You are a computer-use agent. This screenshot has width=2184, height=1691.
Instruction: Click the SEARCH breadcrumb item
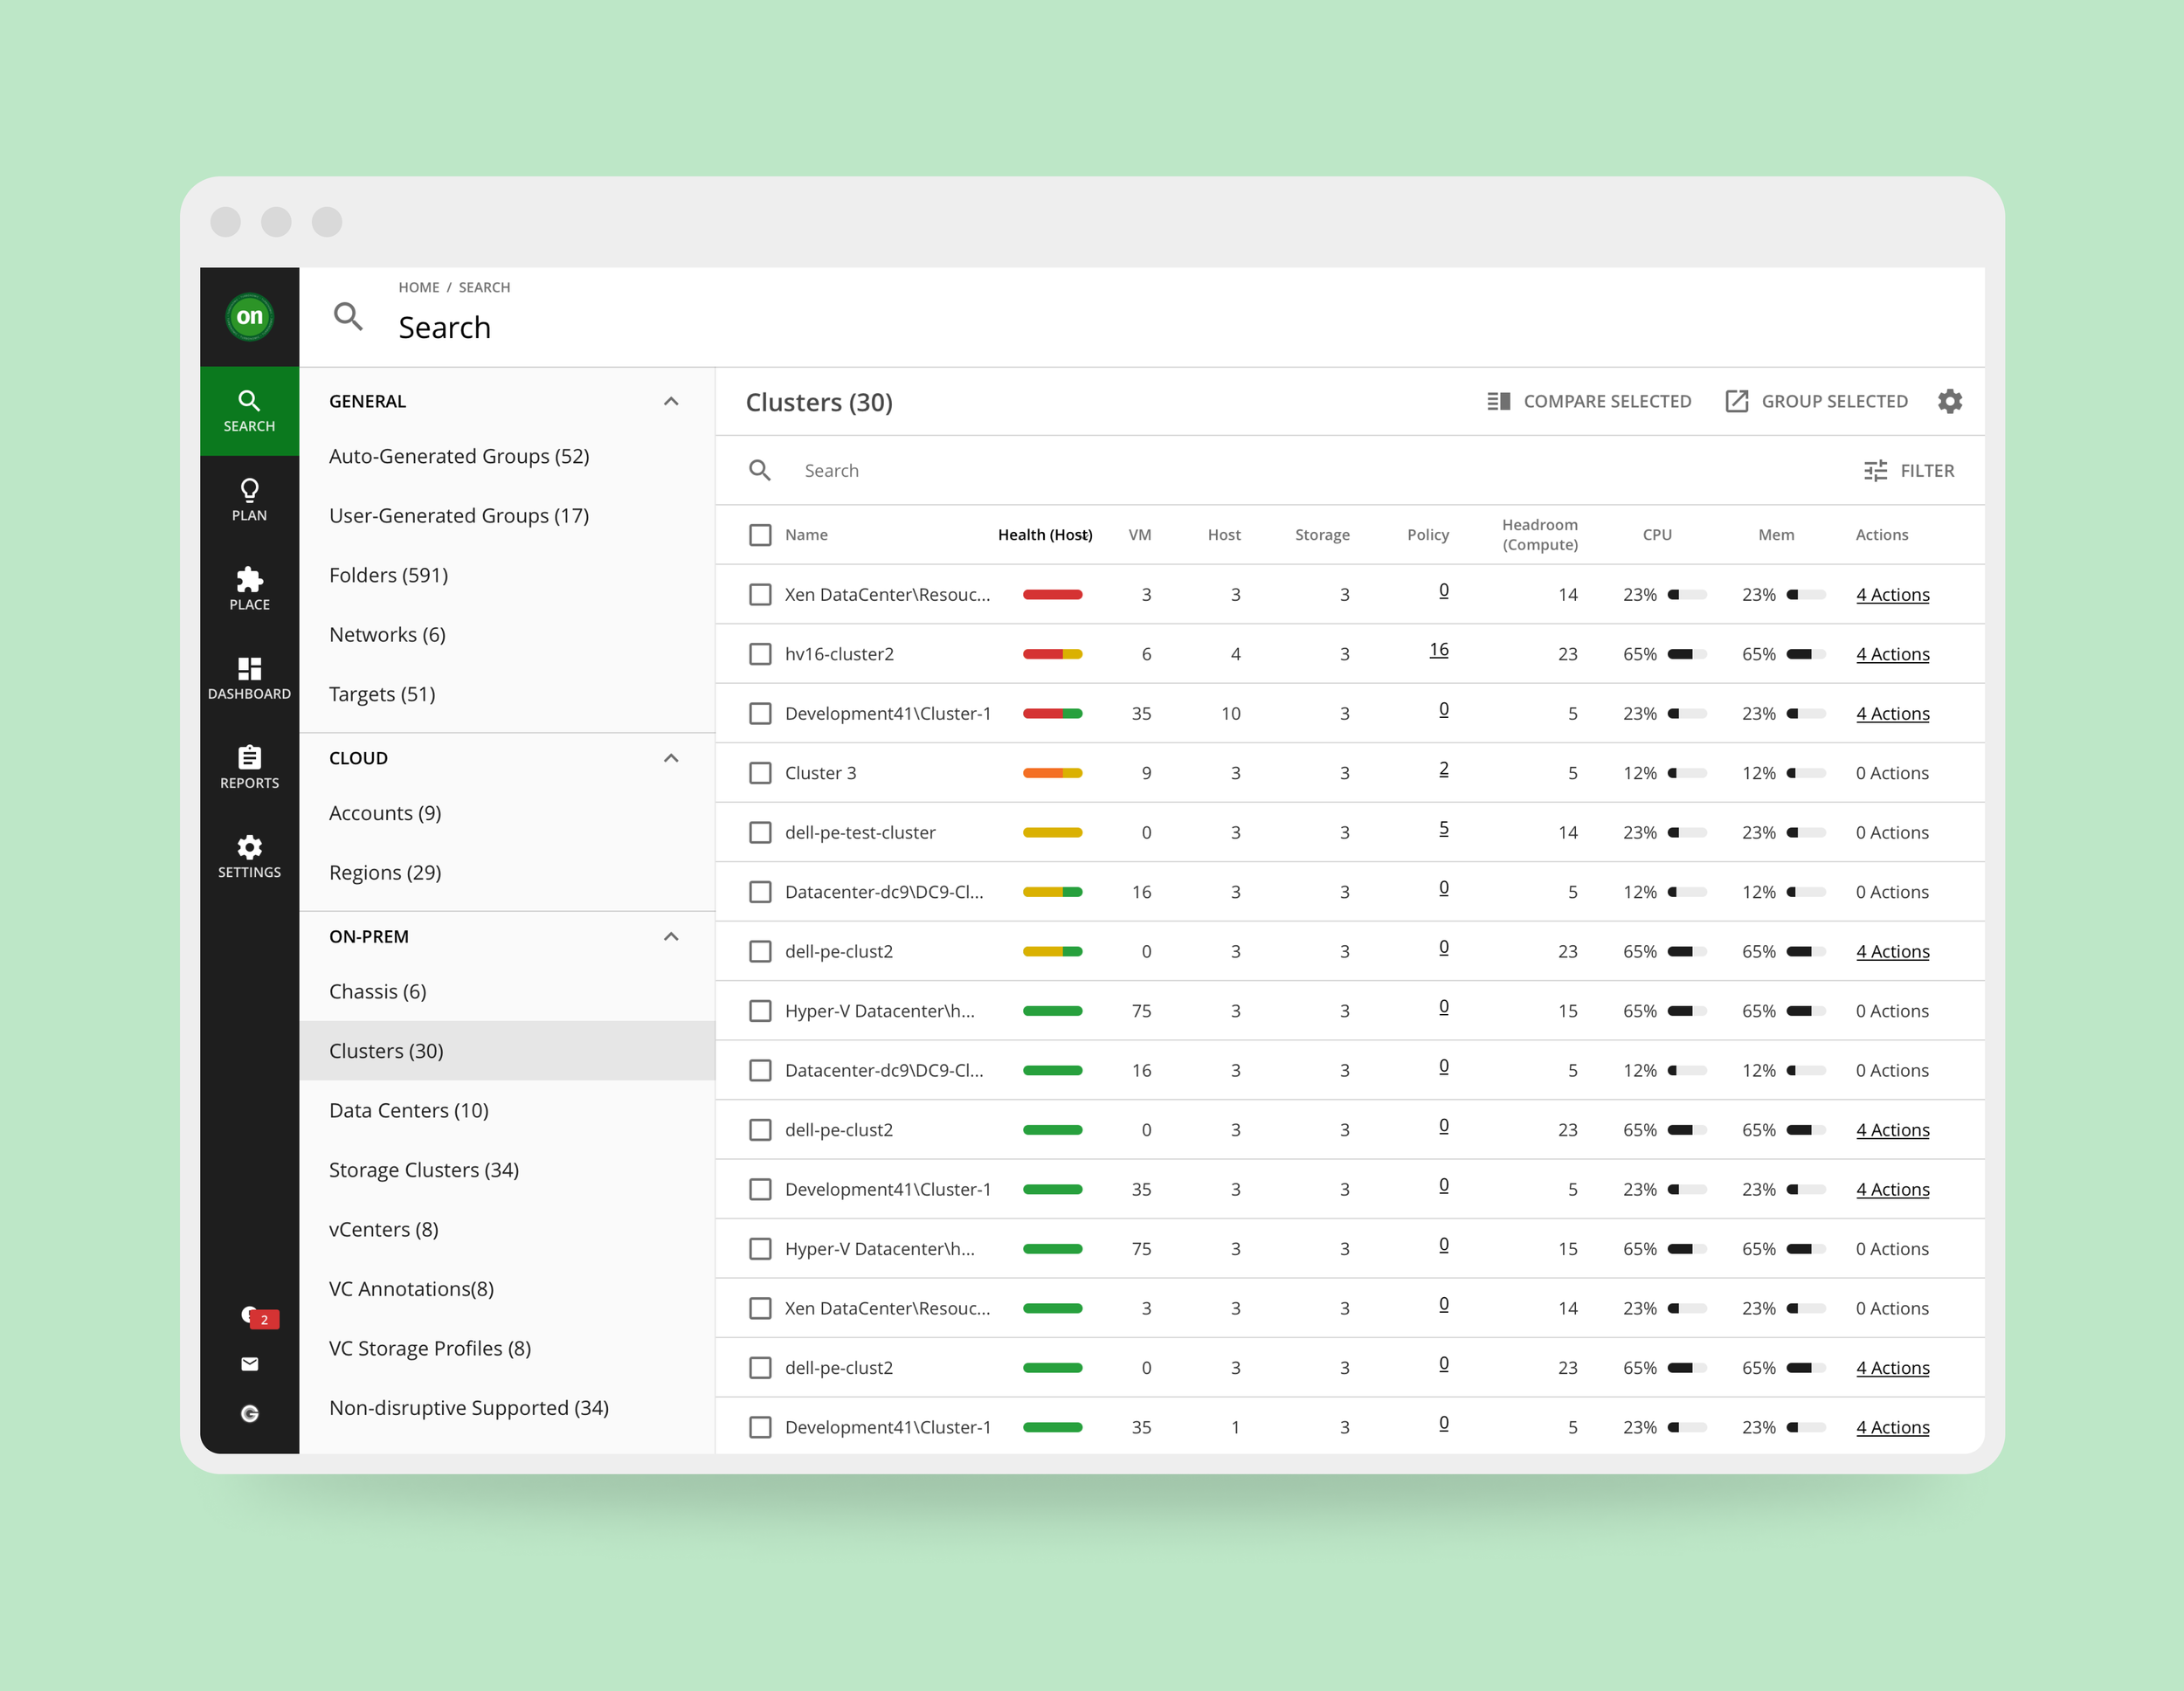pos(484,287)
